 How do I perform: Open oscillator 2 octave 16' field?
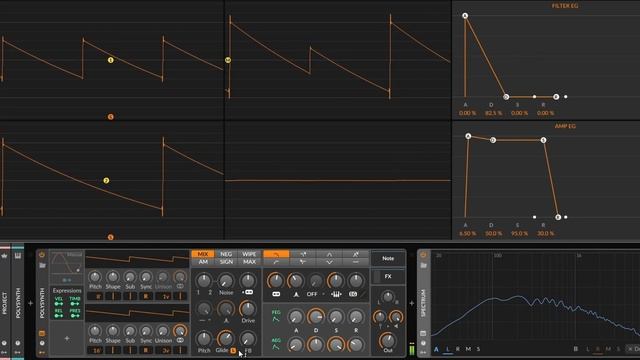(x=95, y=350)
